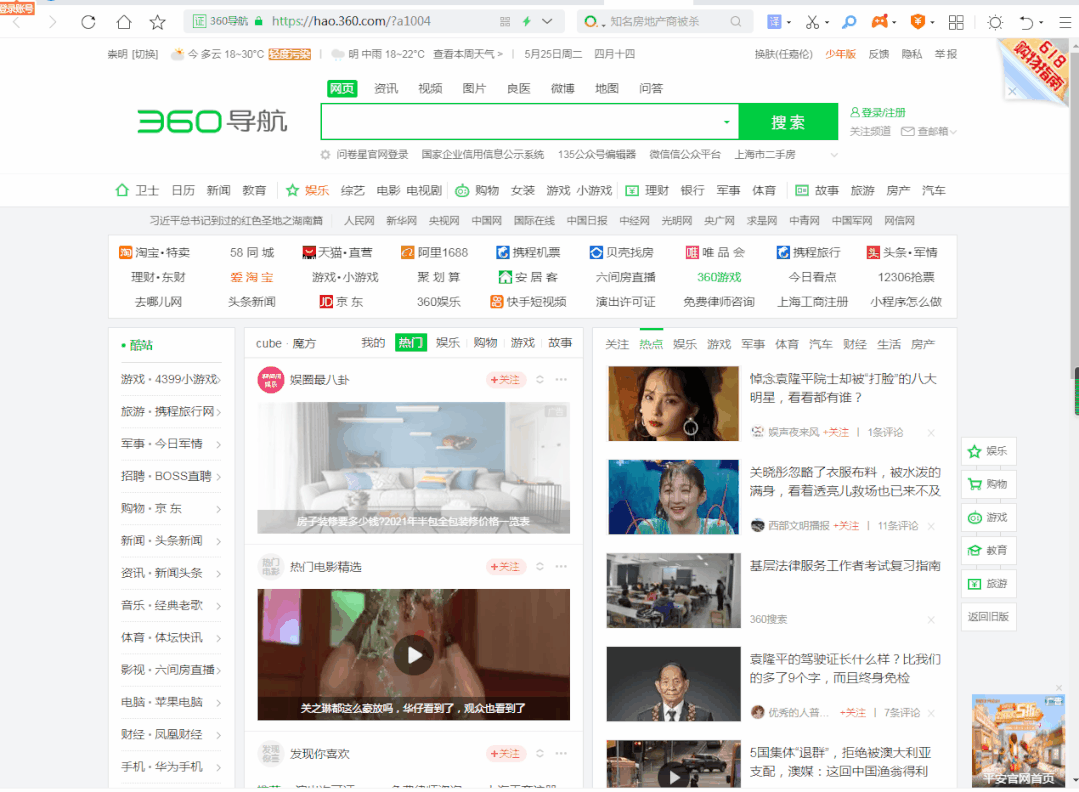Click the sun brightness mode icon

pyautogui.click(x=995, y=22)
